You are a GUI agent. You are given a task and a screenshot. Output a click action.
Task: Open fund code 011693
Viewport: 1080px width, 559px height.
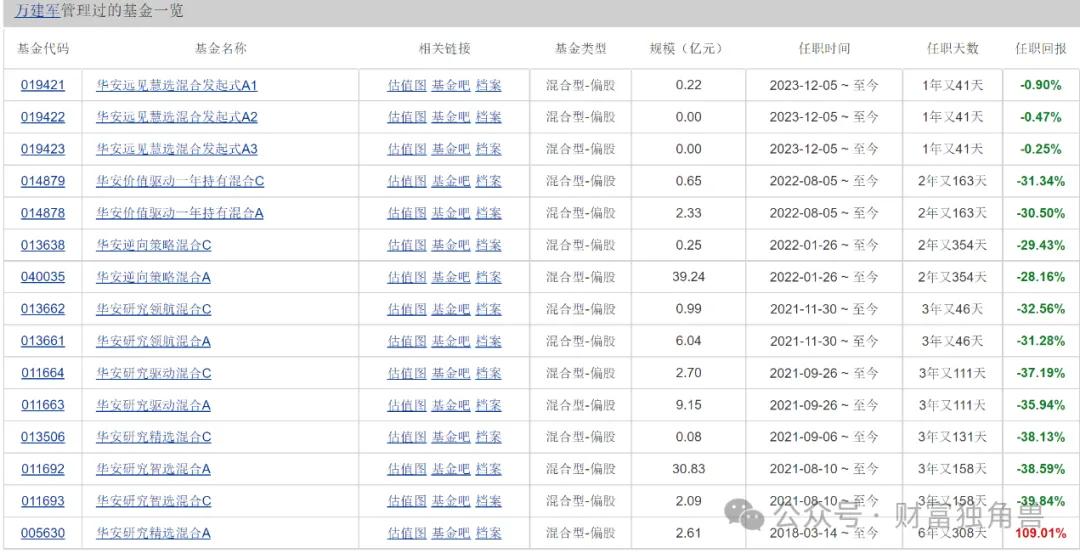point(43,501)
